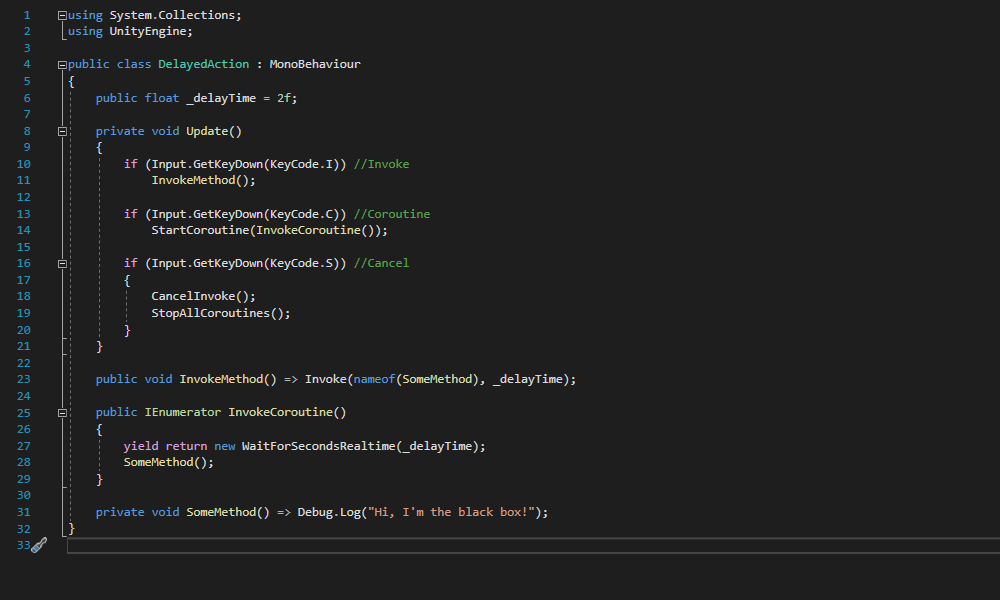Click the IEnumerator return type
The width and height of the screenshot is (1000, 600).
[182, 413]
